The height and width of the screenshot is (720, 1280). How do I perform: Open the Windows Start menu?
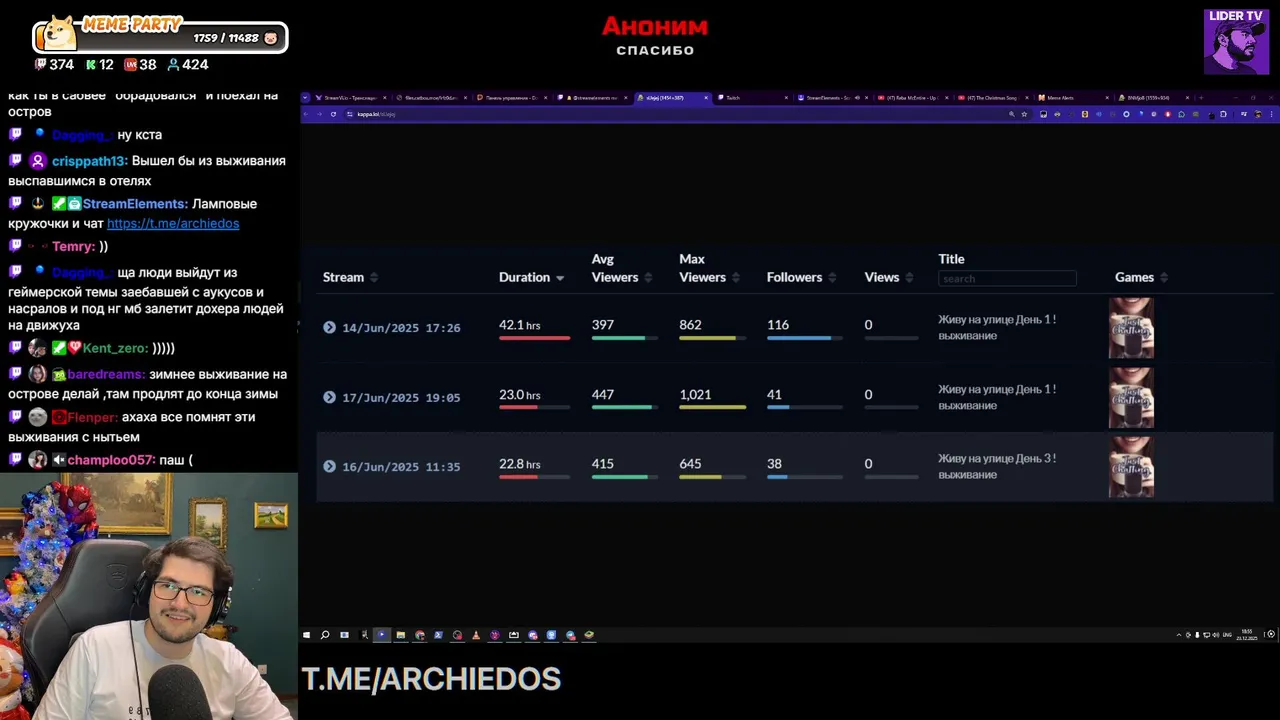click(x=306, y=635)
